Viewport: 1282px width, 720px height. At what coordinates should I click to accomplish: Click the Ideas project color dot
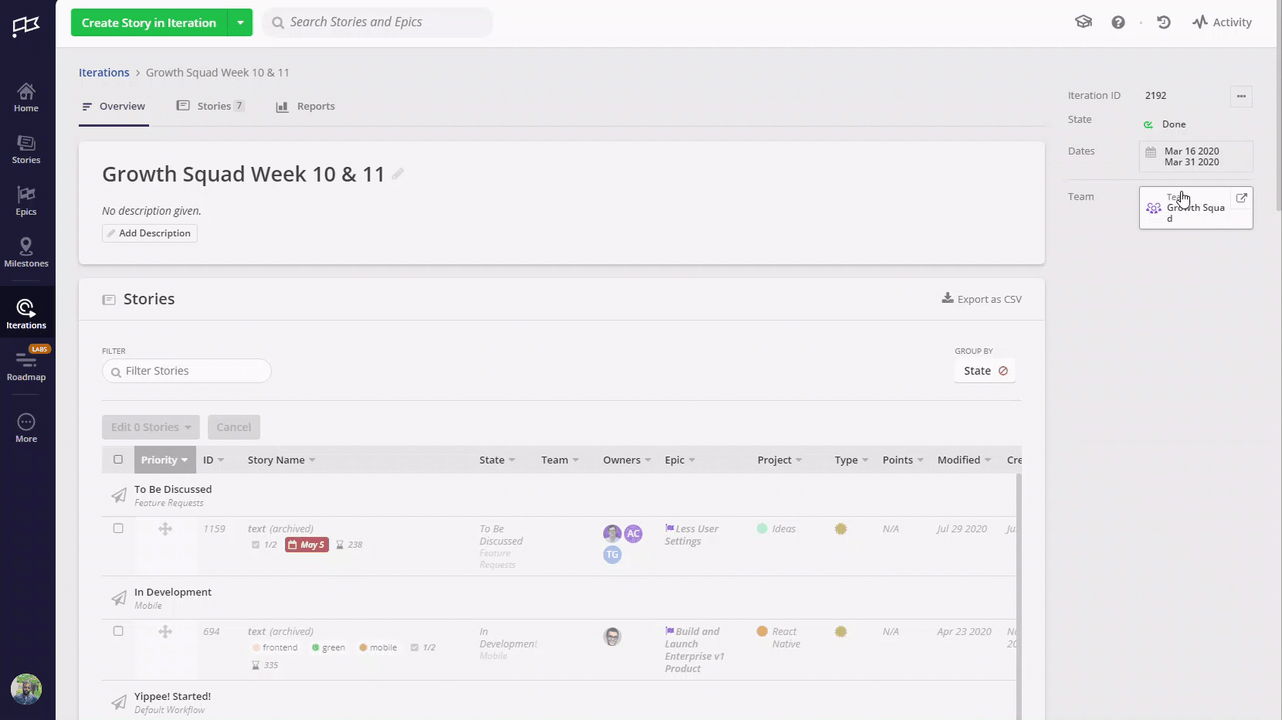[762, 529]
